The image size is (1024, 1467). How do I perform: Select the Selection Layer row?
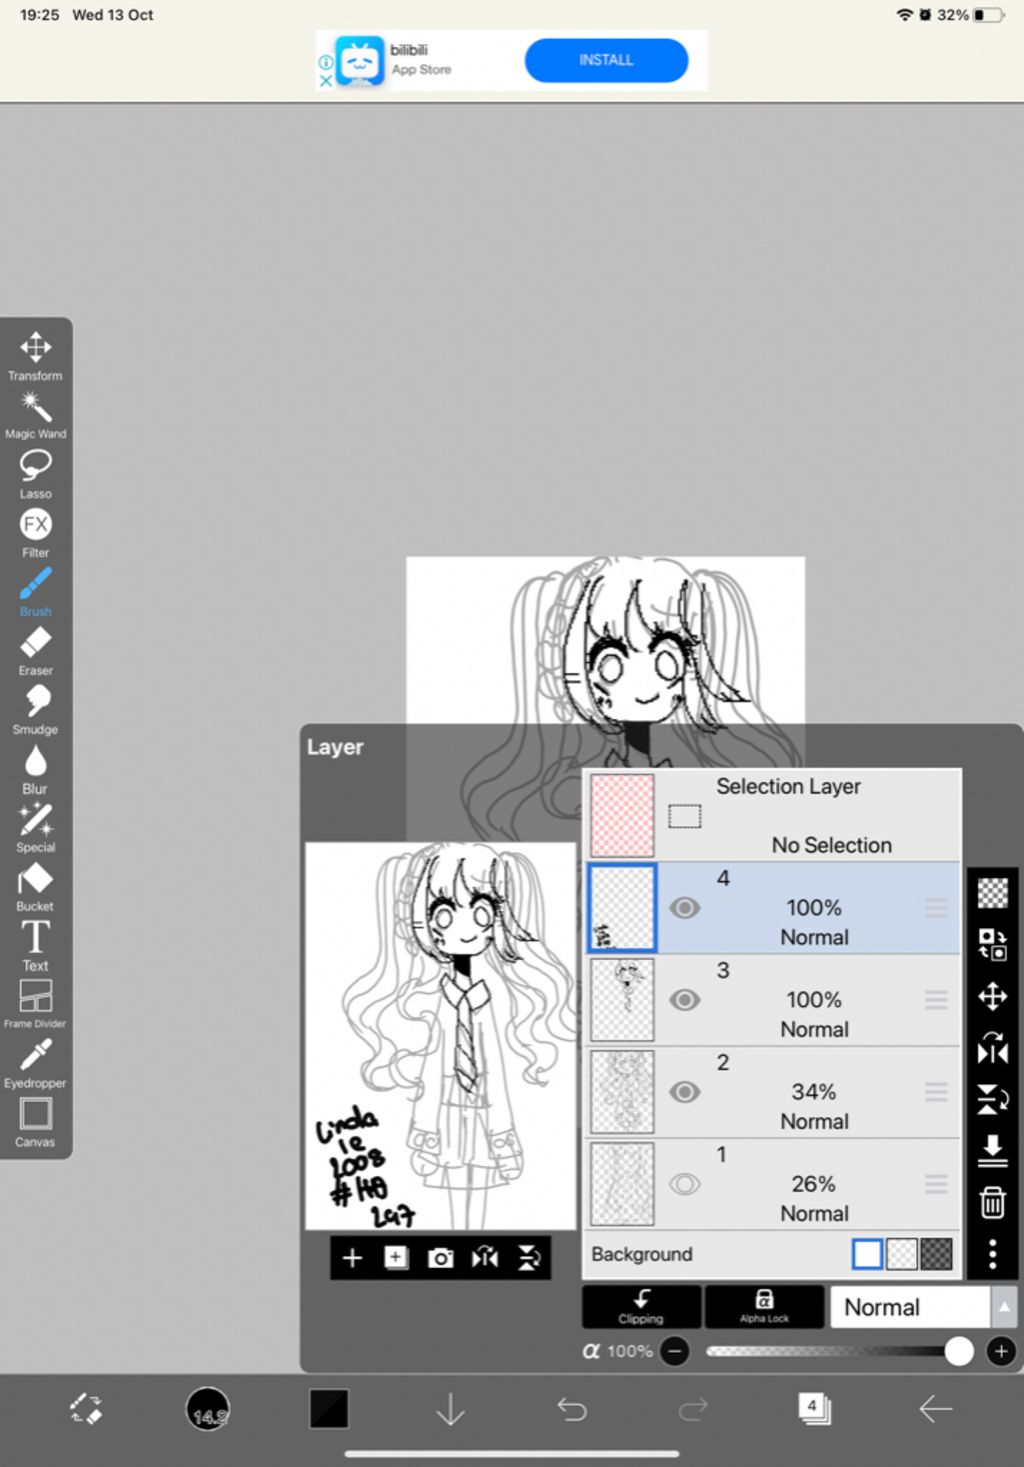coord(772,815)
